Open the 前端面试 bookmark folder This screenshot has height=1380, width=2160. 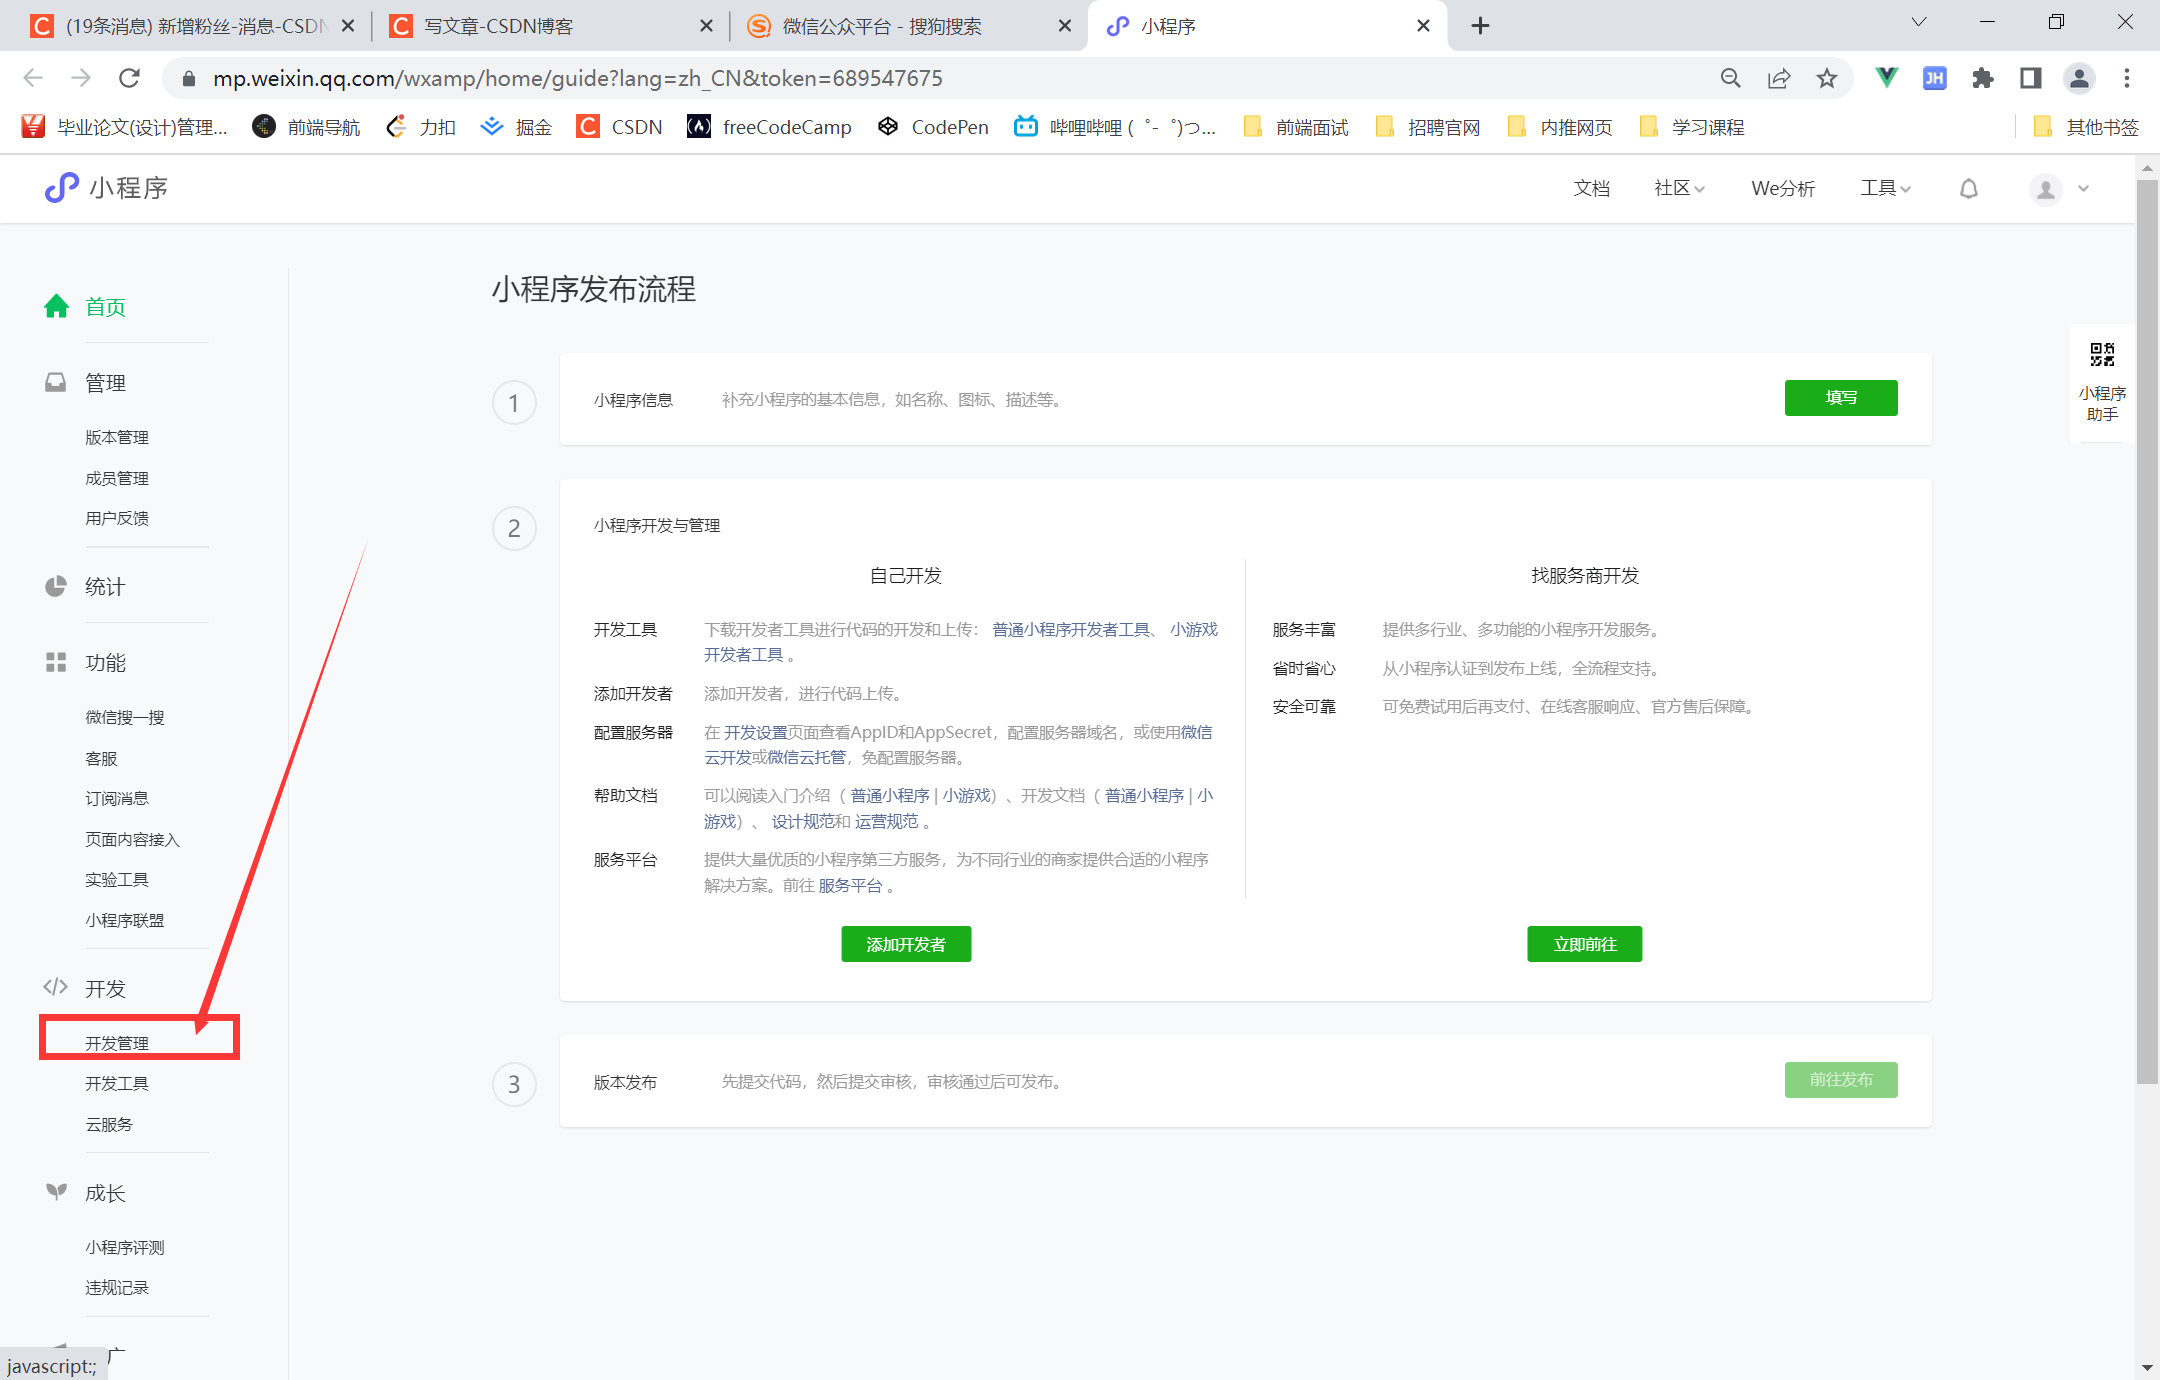(x=1296, y=127)
